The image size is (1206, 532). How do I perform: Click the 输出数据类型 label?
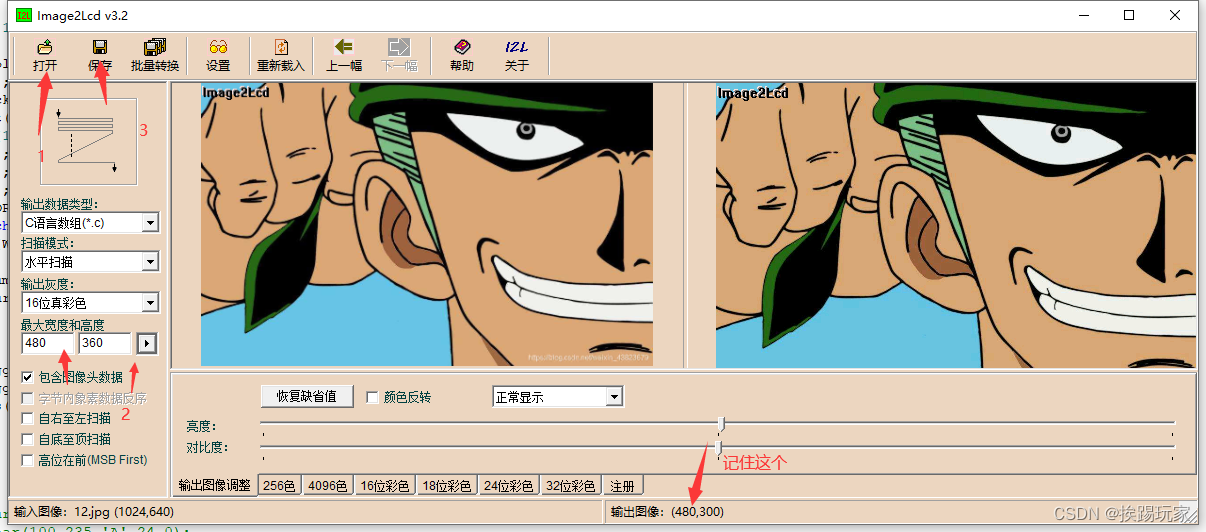click(x=60, y=204)
